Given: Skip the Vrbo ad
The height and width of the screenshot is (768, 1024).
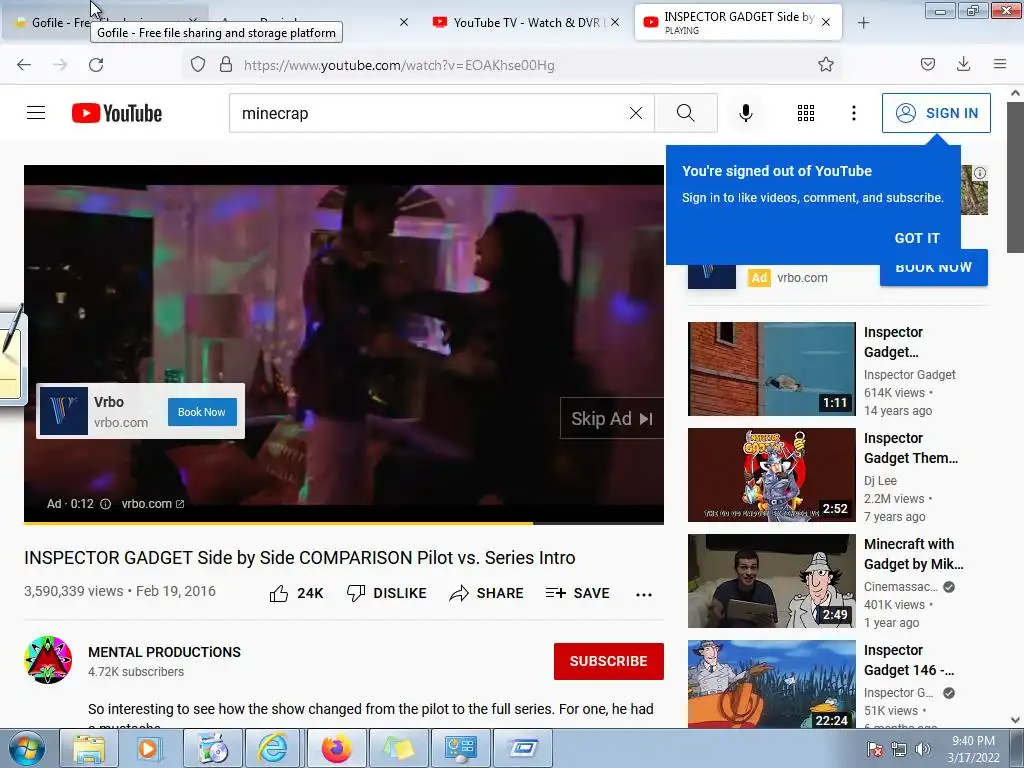Looking at the screenshot, I should 611,419.
